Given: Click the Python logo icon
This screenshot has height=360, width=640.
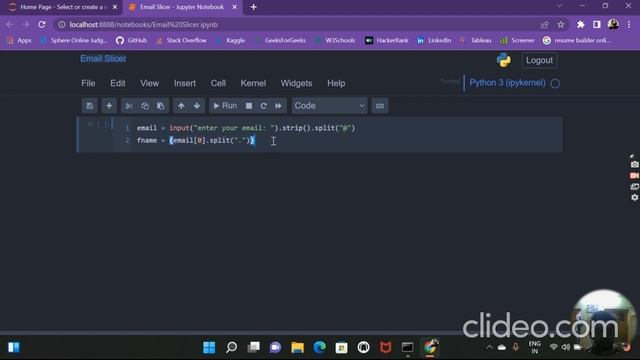Looking at the screenshot, I should tap(504, 60).
